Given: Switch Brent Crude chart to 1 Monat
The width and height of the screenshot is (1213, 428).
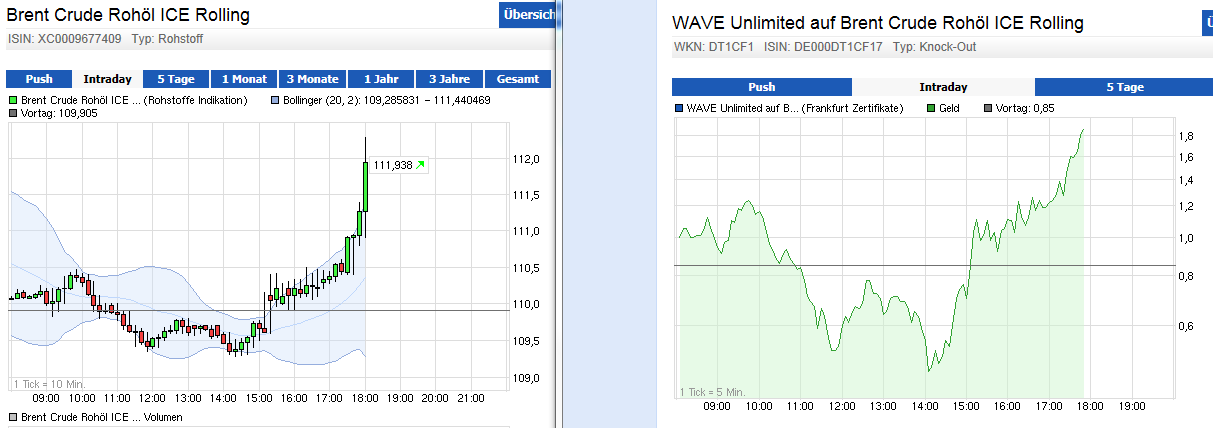Looking at the screenshot, I should point(243,79).
